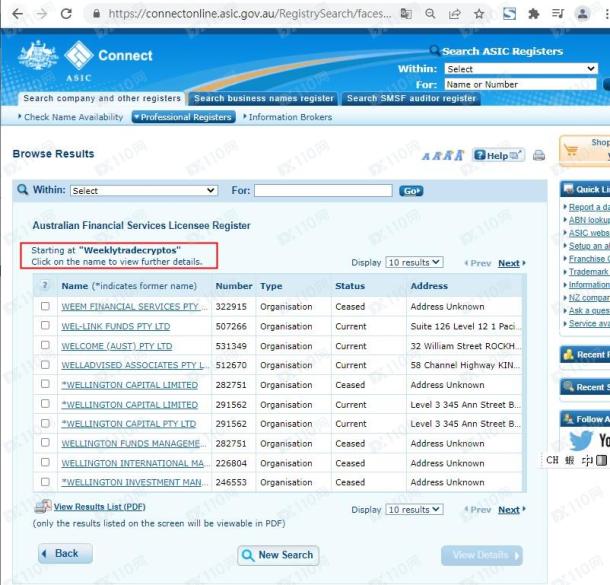610x585 pixels.
Task: Click the blue S extension icon
Action: (x=509, y=14)
